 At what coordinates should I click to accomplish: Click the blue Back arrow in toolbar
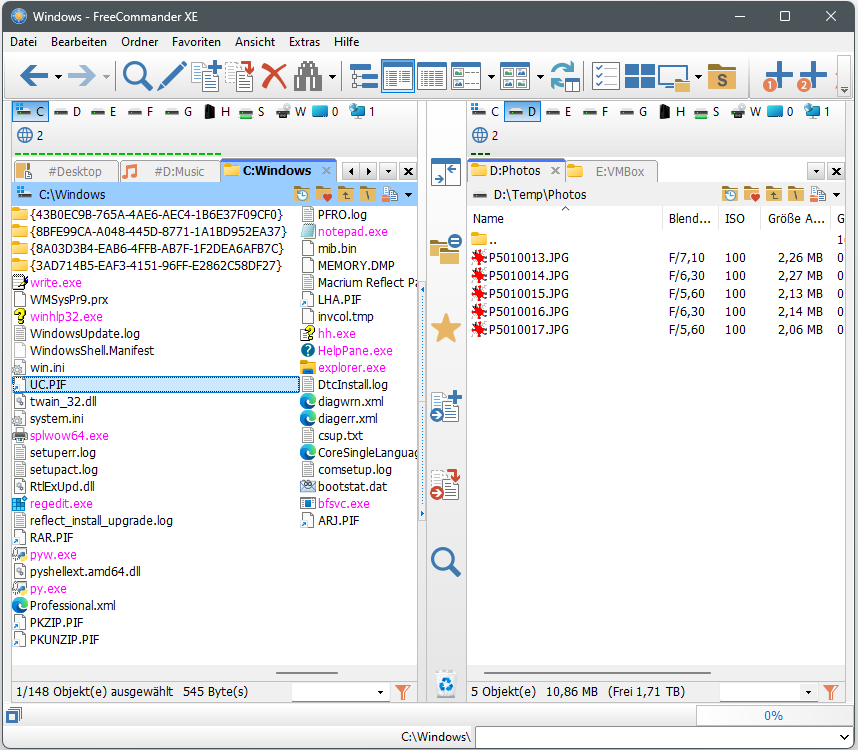click(34, 76)
